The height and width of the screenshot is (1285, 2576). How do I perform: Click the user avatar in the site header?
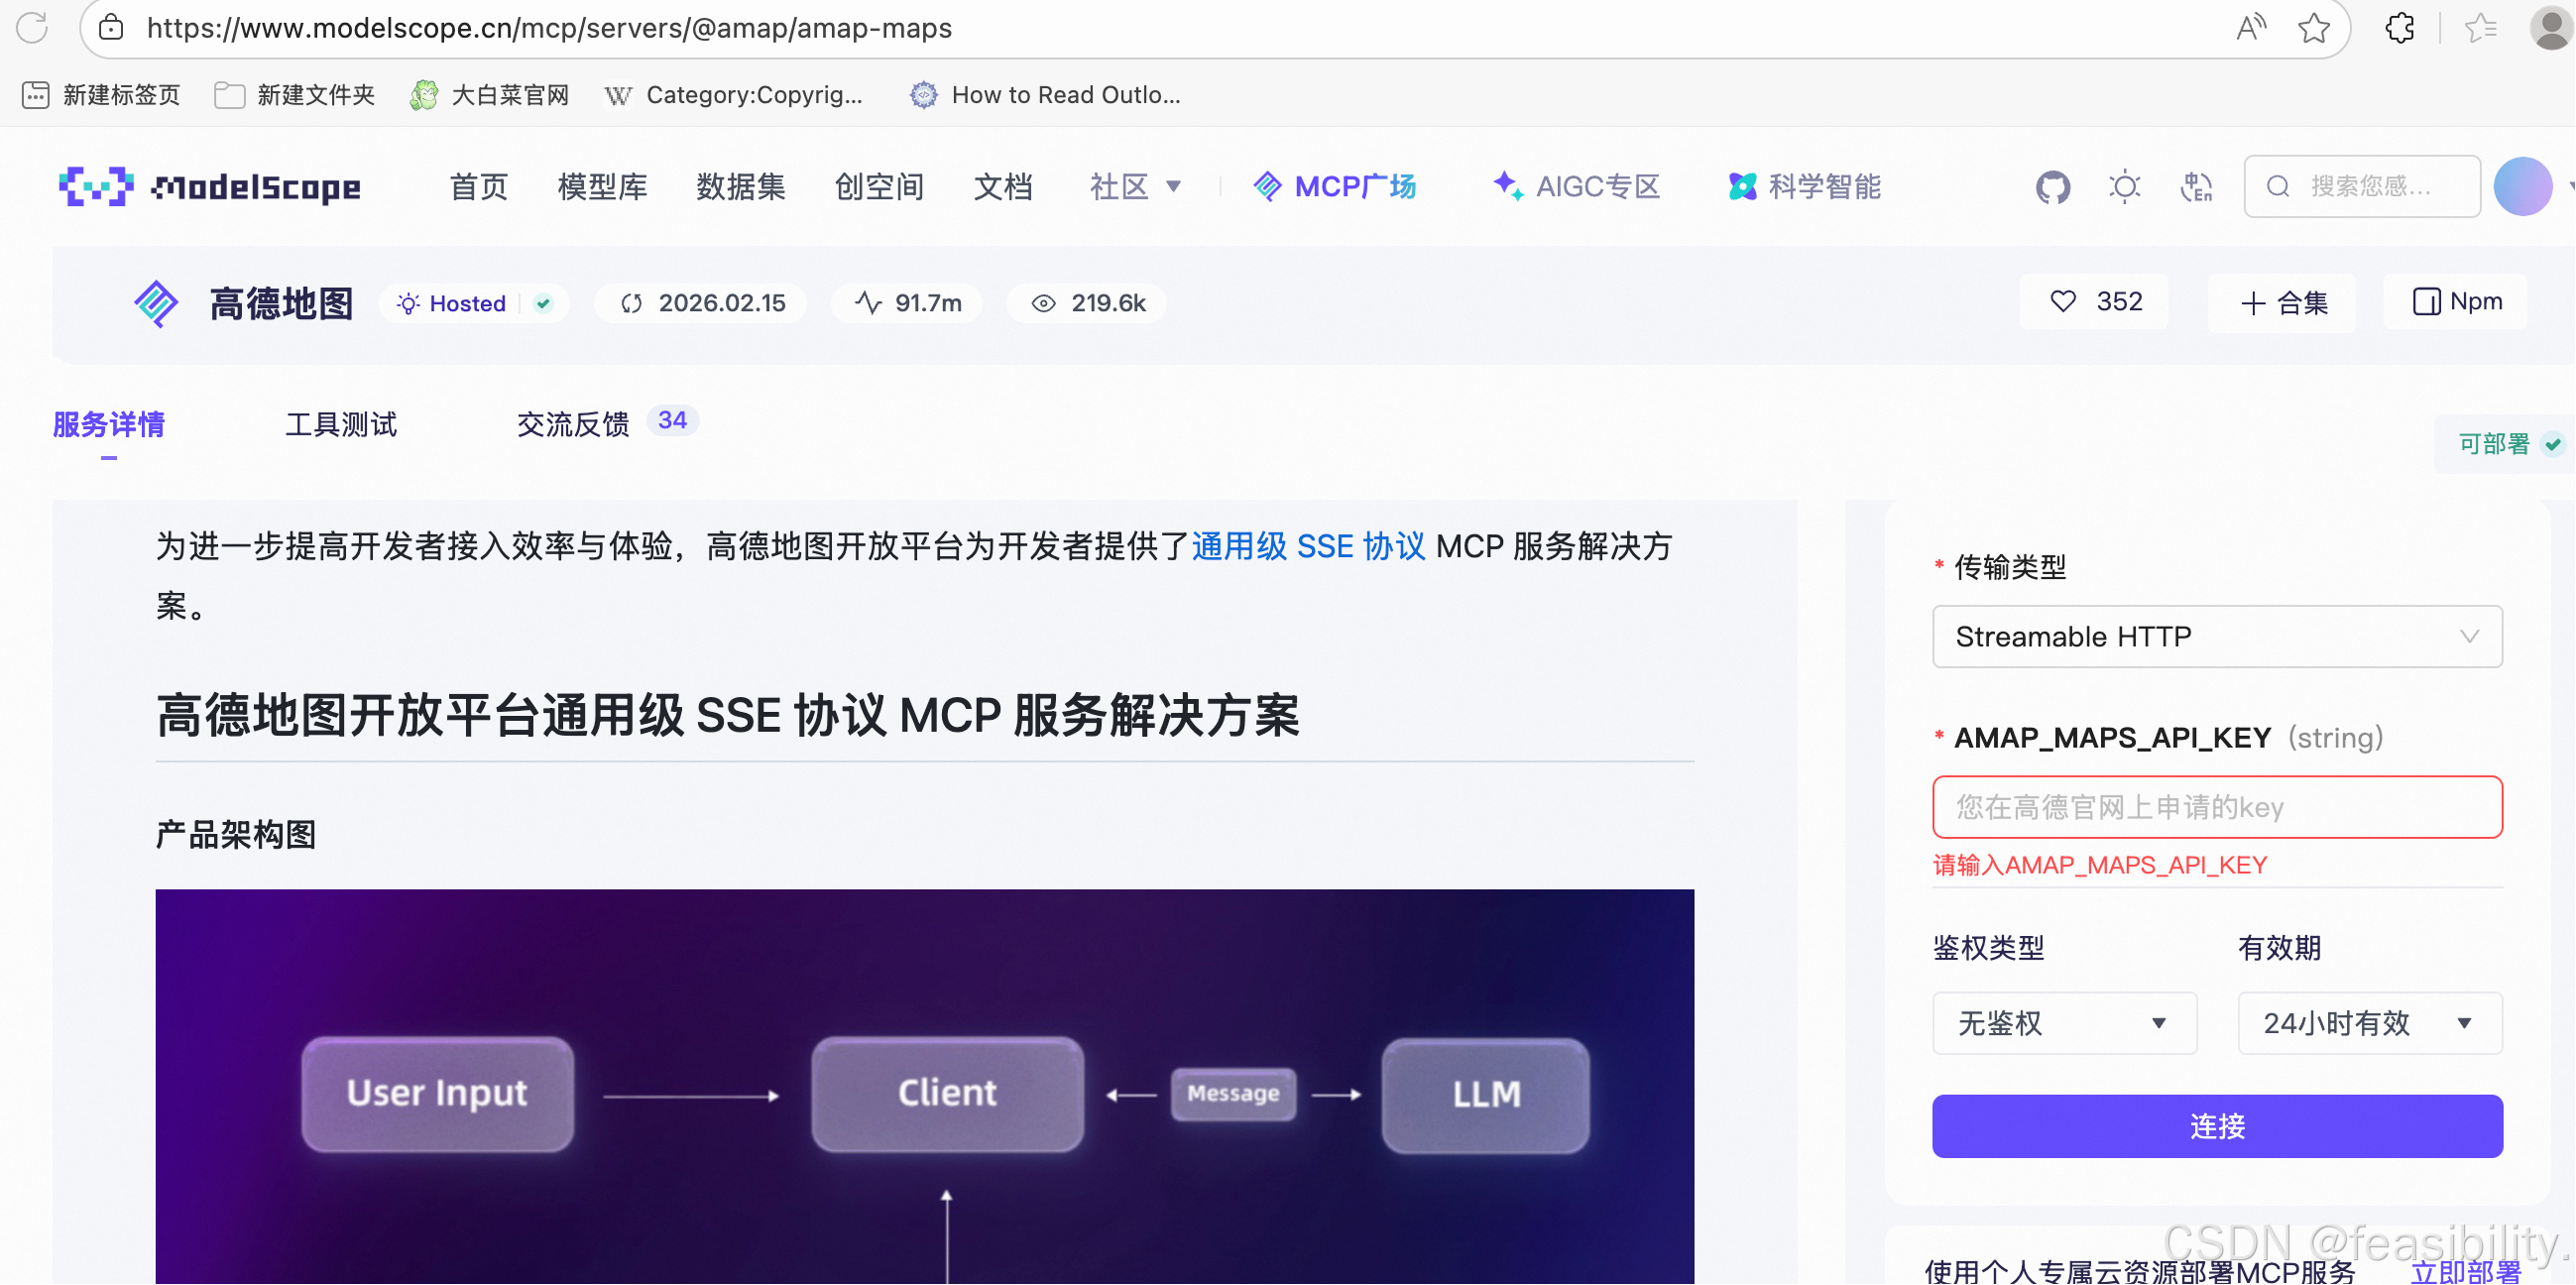tap(2522, 187)
